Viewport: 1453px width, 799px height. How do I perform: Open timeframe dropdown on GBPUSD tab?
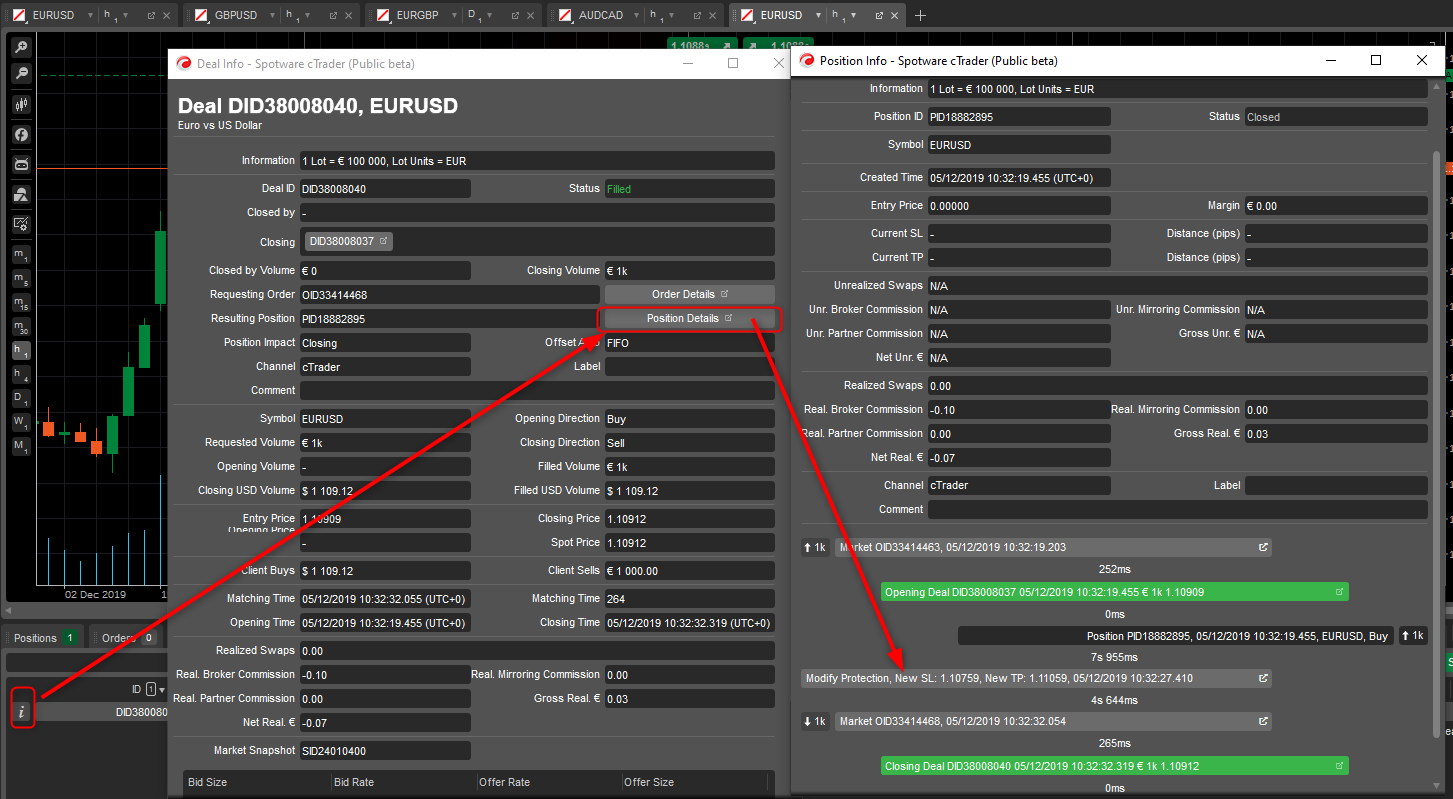[x=309, y=16]
